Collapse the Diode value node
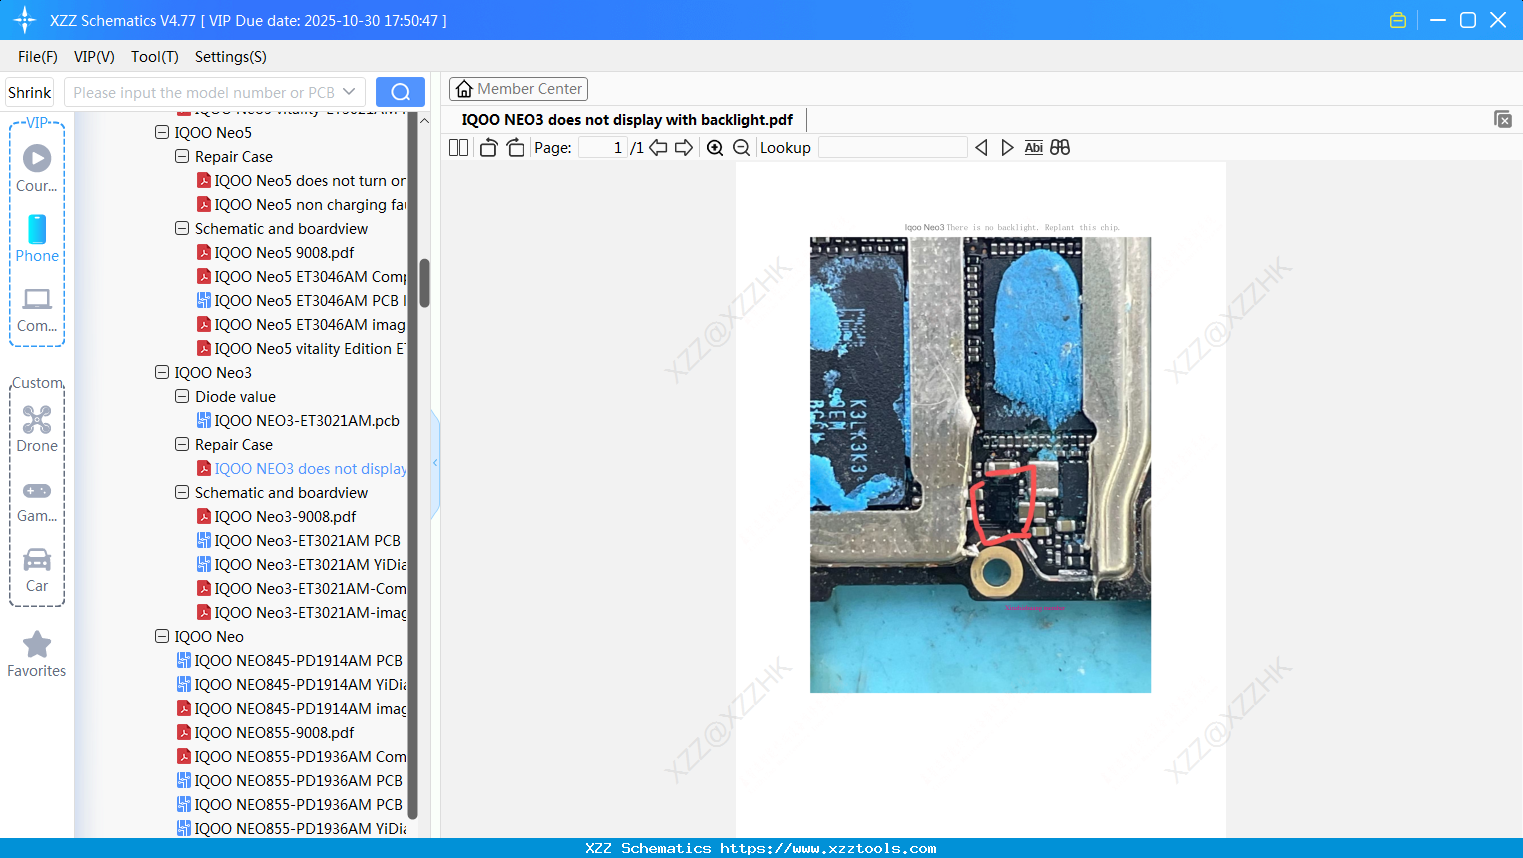The image size is (1523, 858). point(182,396)
